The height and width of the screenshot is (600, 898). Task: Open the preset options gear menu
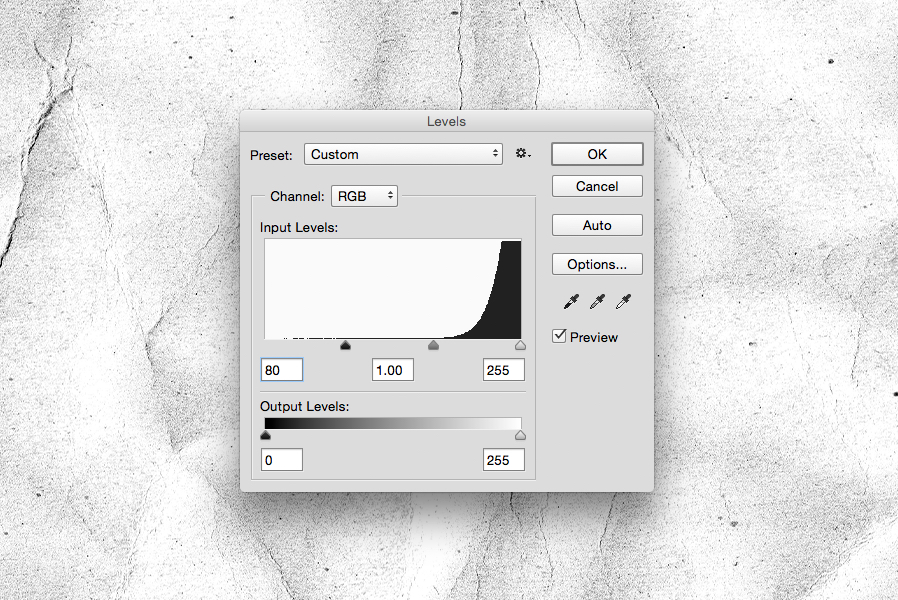522,153
